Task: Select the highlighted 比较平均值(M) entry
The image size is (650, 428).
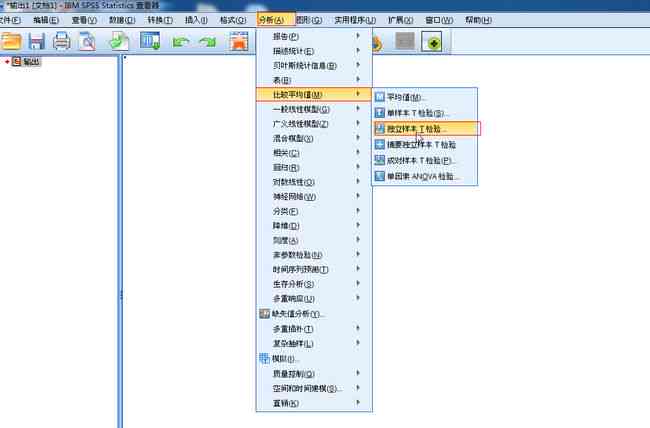Action: tap(314, 95)
